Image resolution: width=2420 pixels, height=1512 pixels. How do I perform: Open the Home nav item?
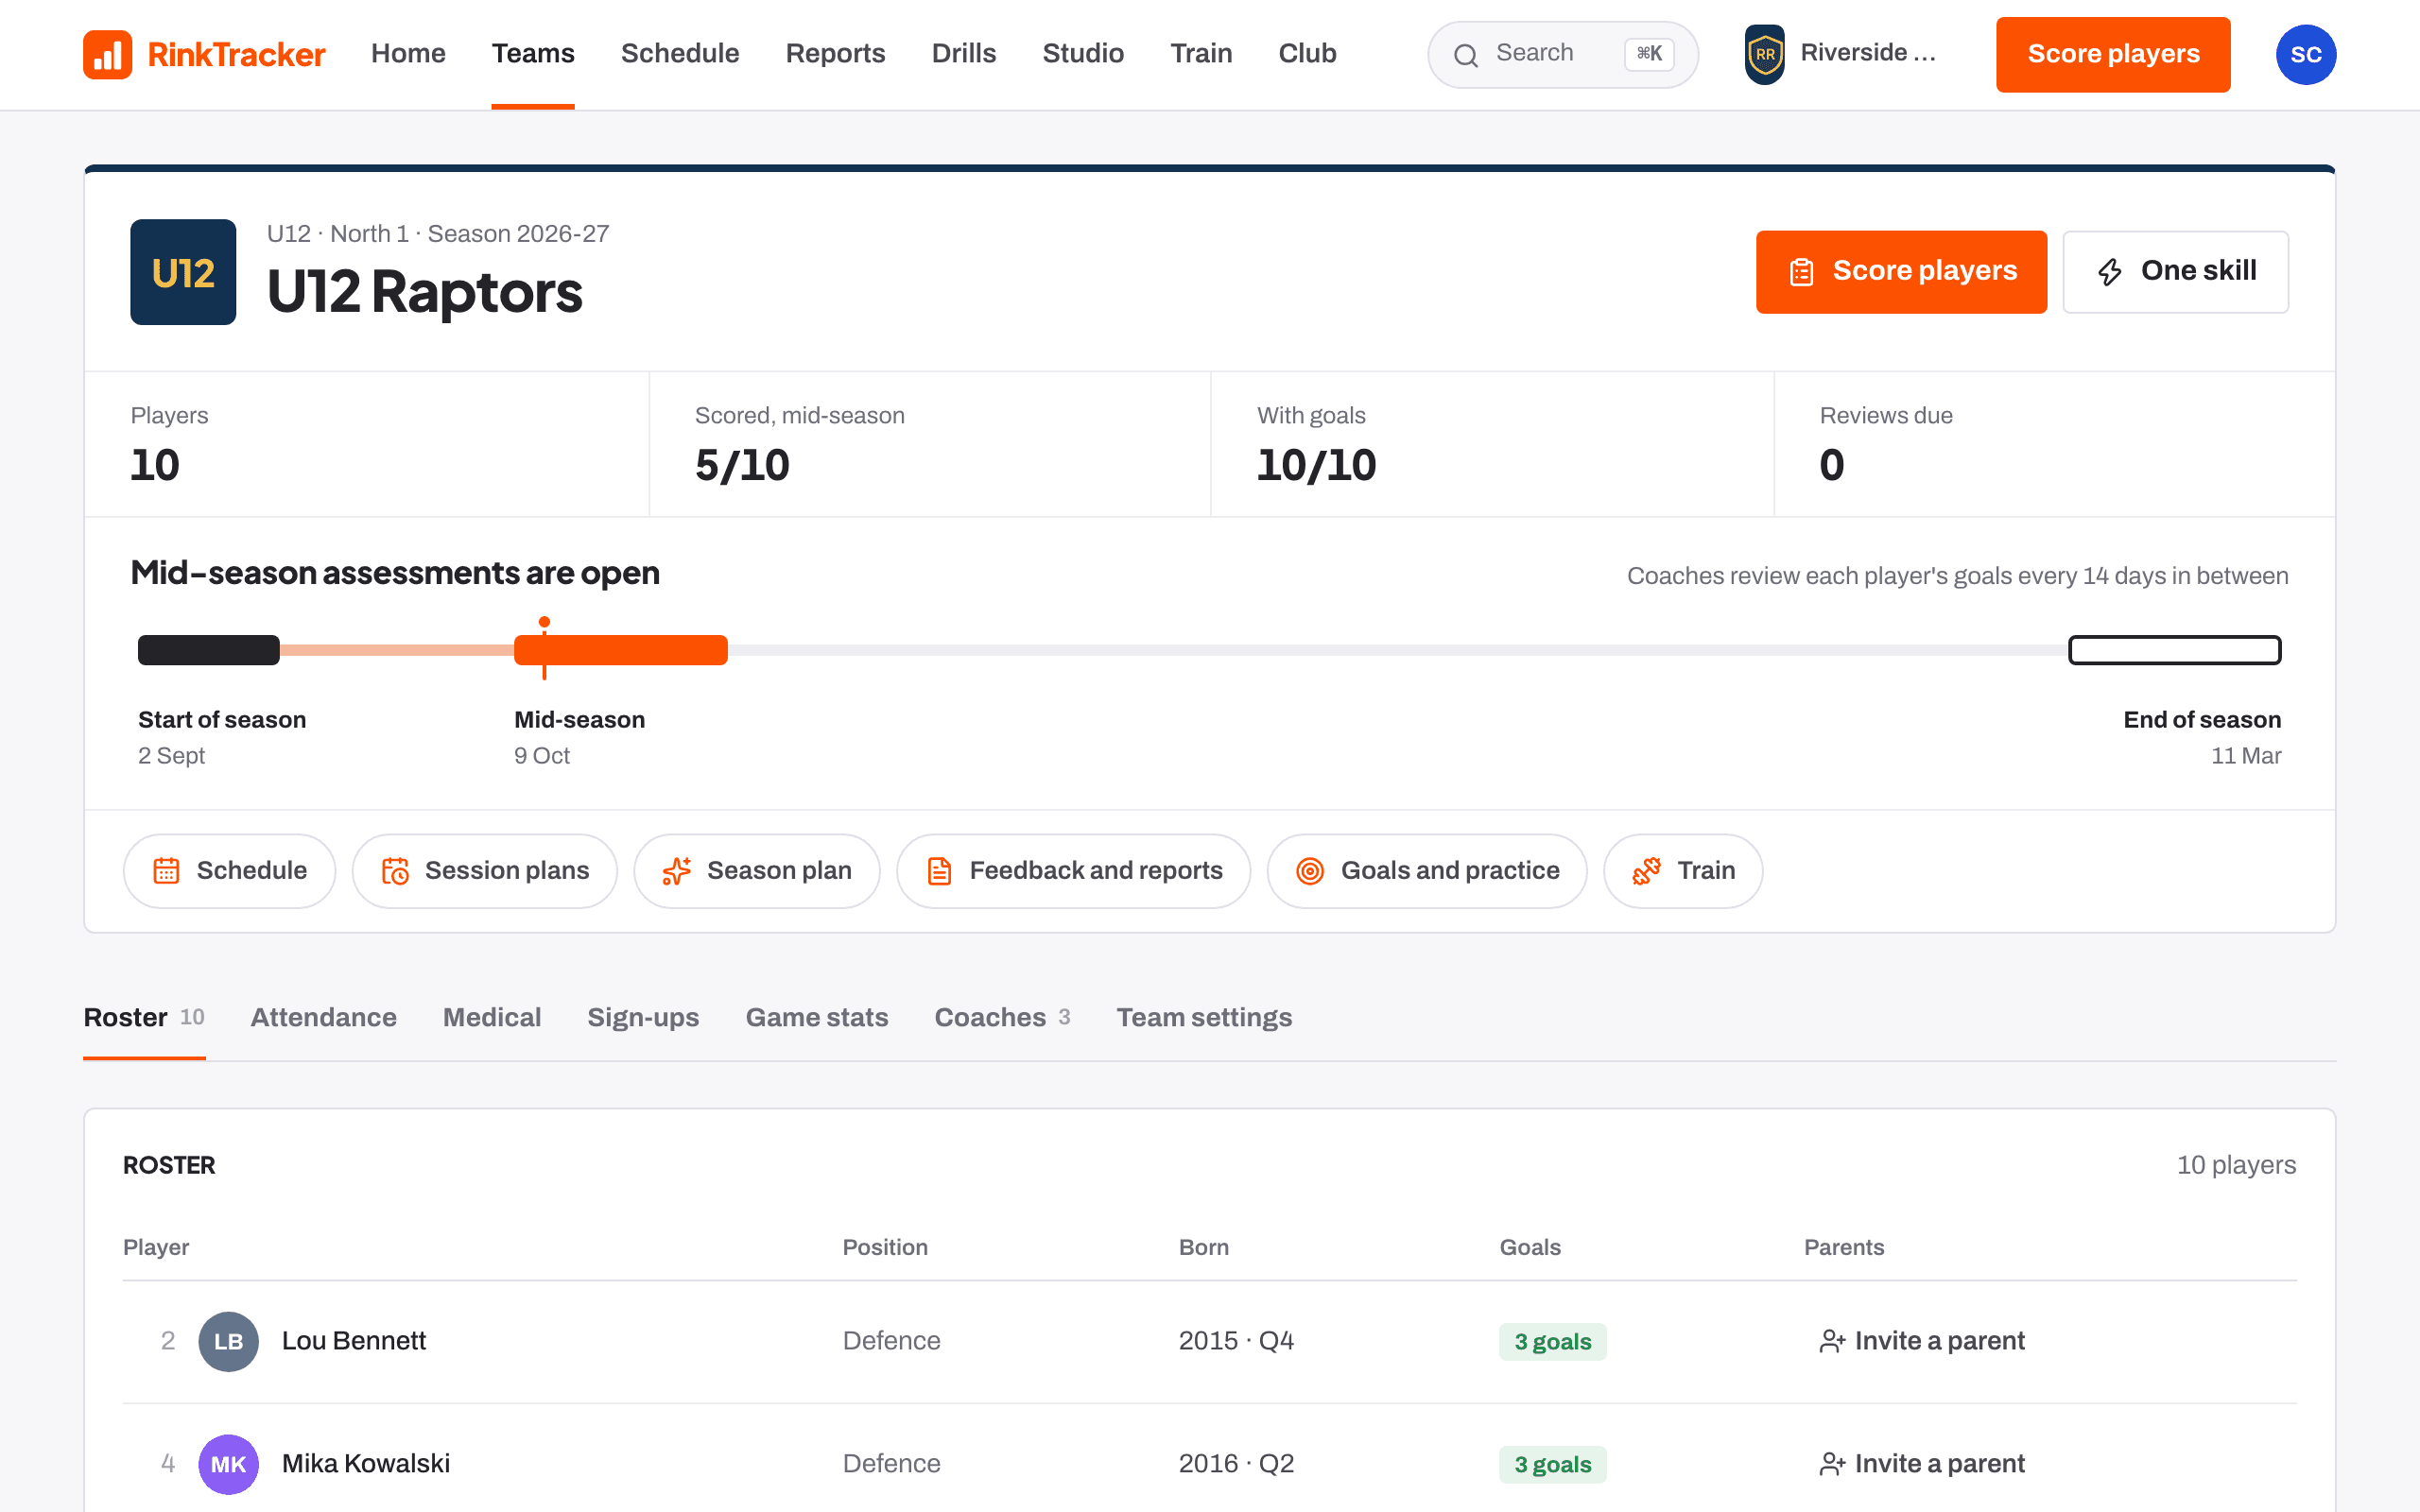coord(408,54)
